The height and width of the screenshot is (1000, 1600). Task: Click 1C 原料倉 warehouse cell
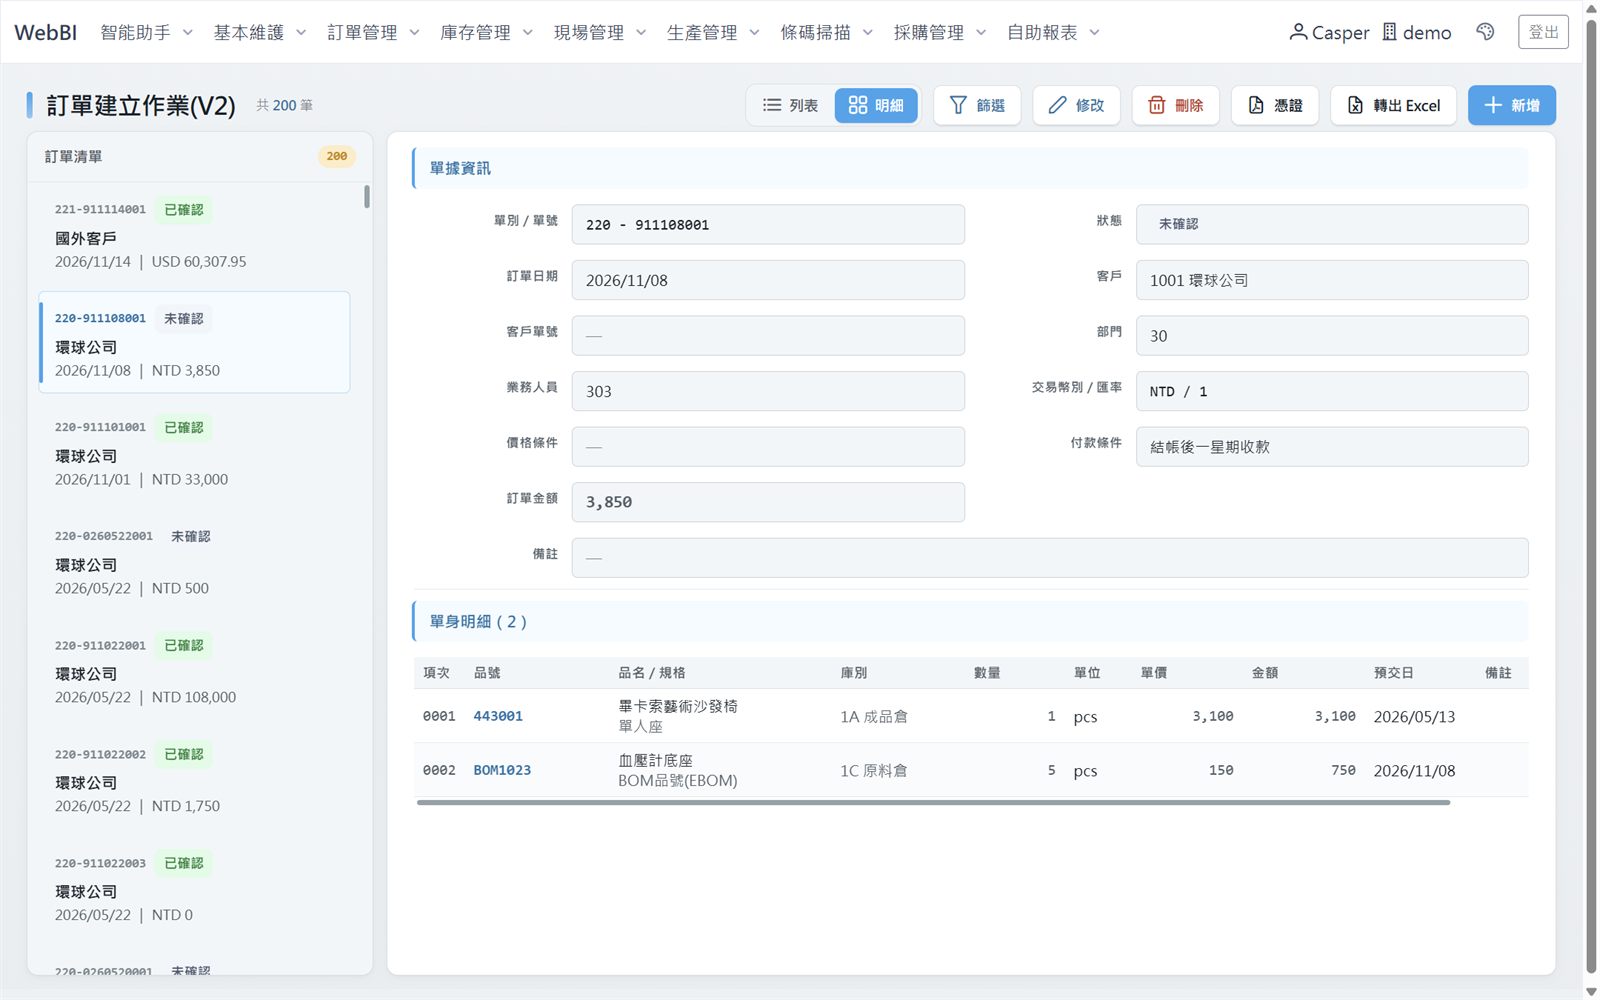click(x=874, y=770)
